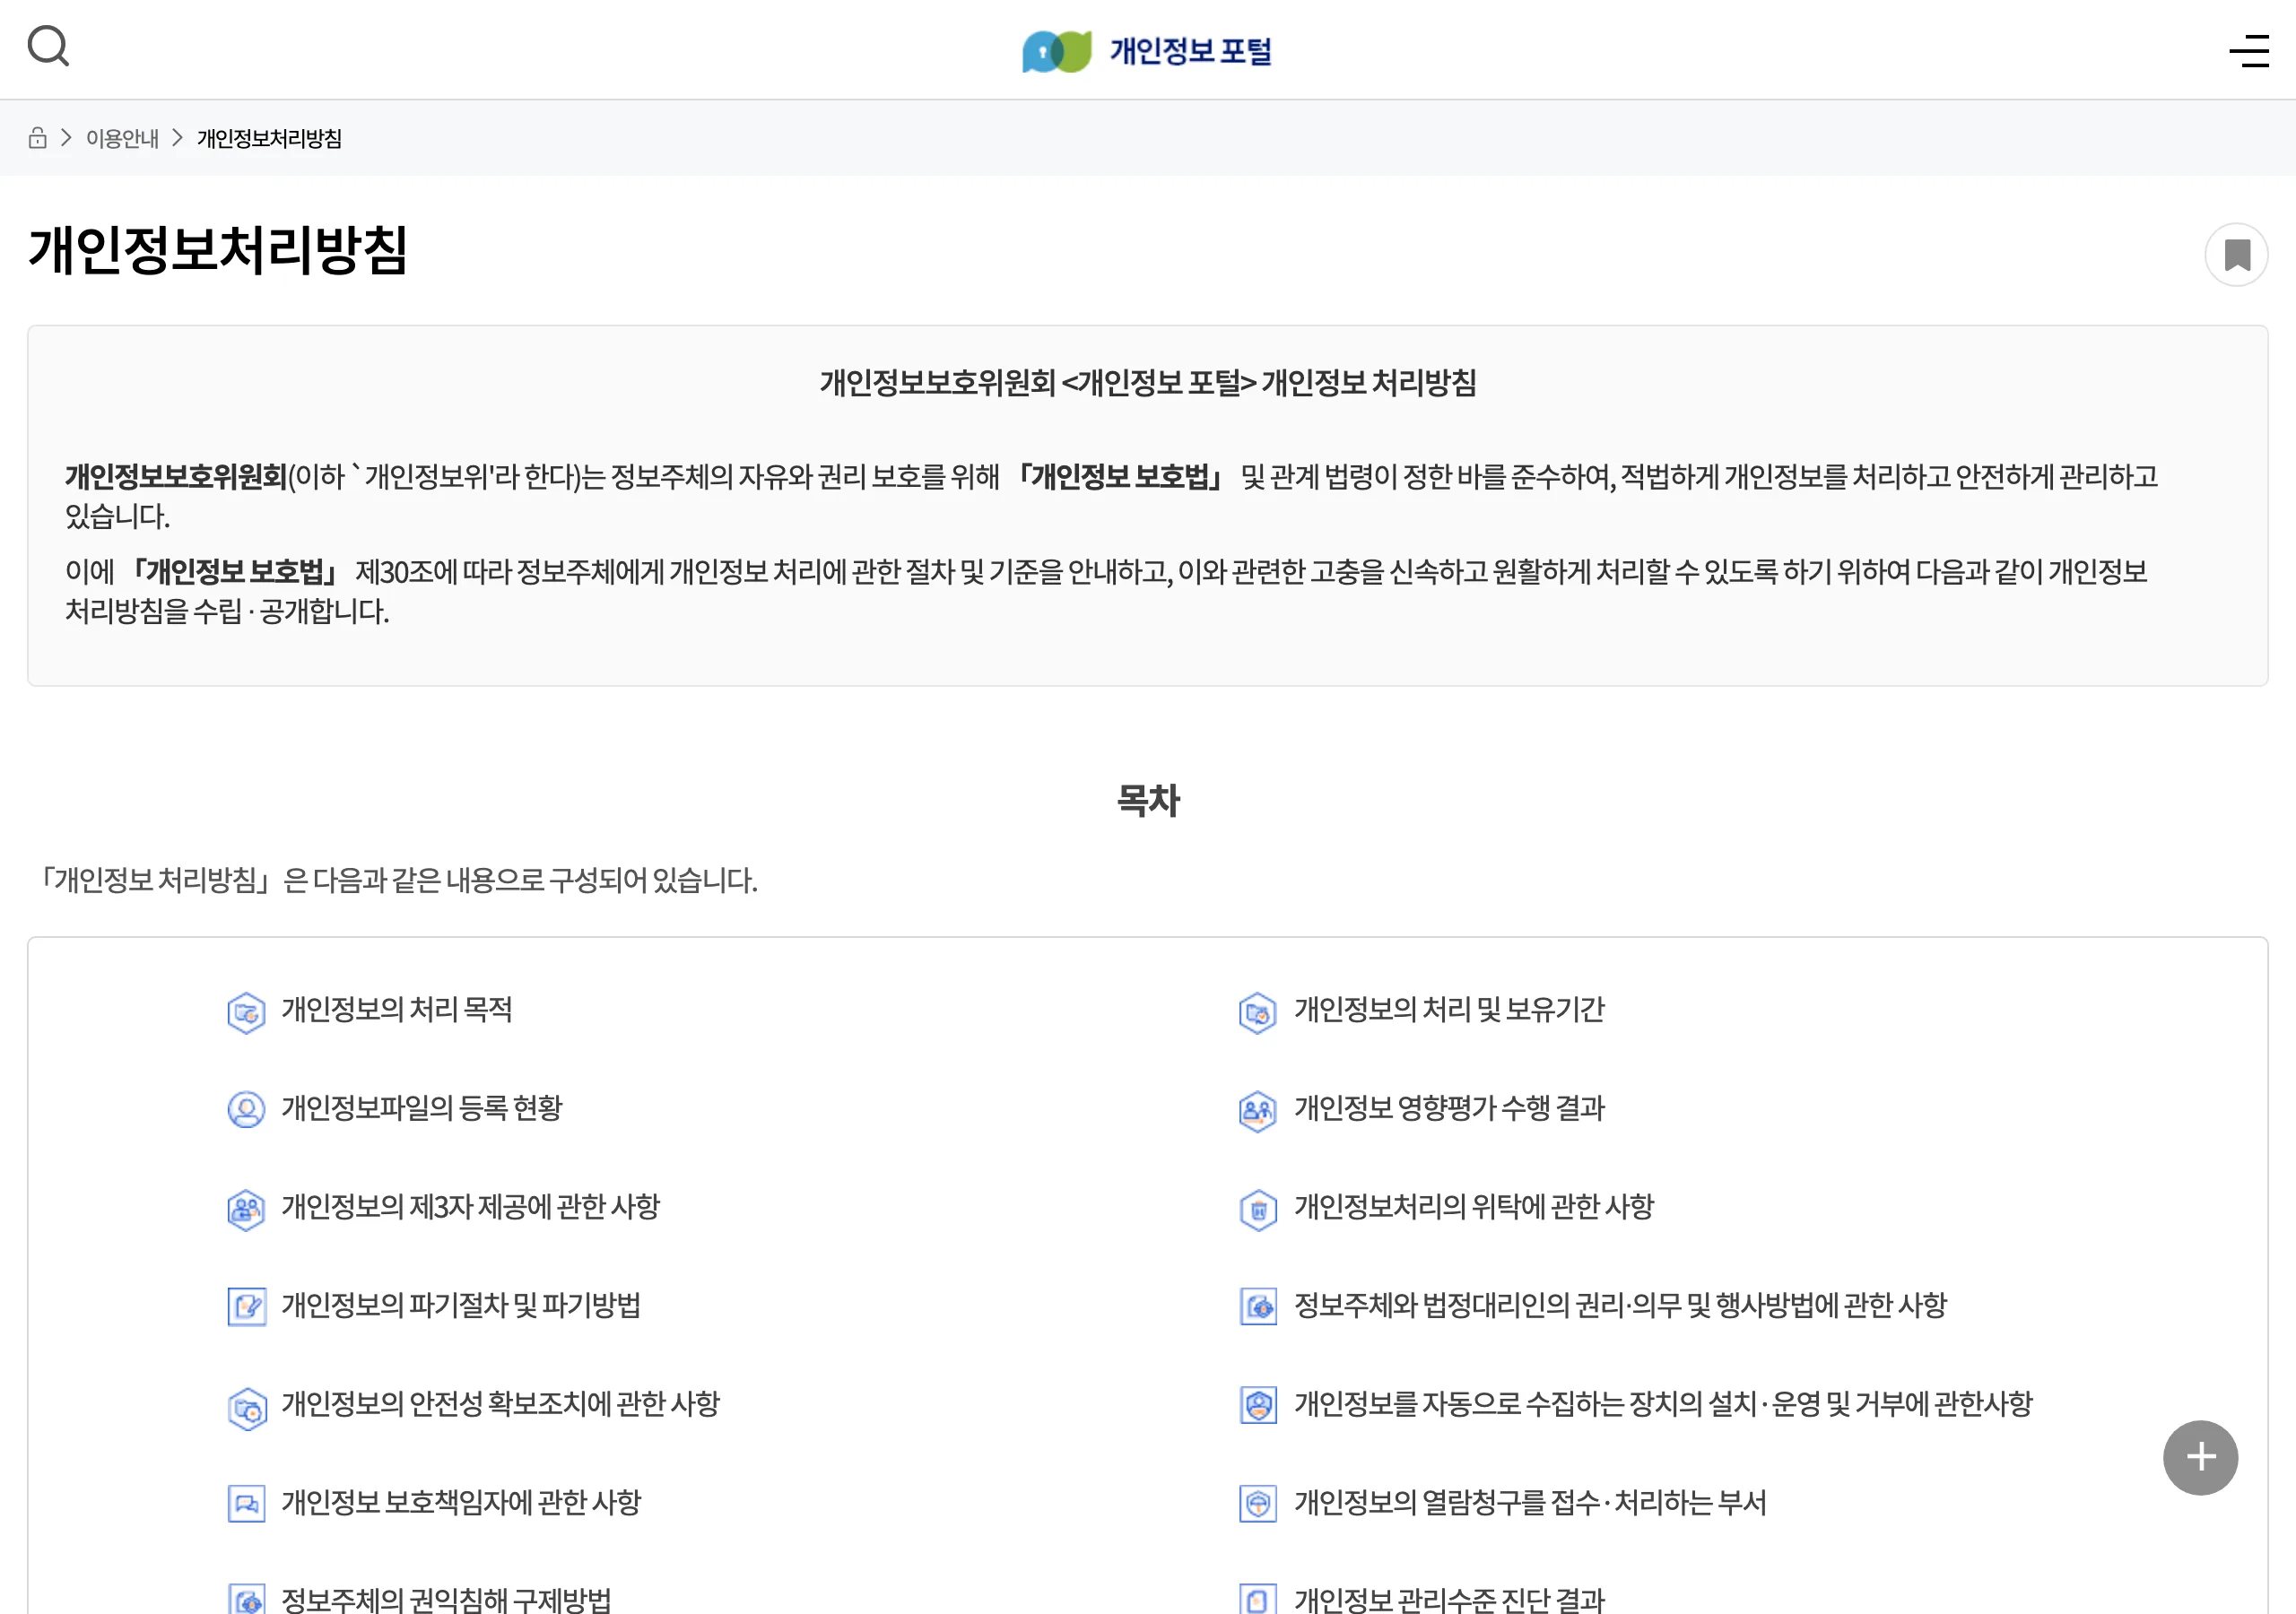
Task: Bookmark this page with the bookmark icon
Action: click(x=2236, y=255)
